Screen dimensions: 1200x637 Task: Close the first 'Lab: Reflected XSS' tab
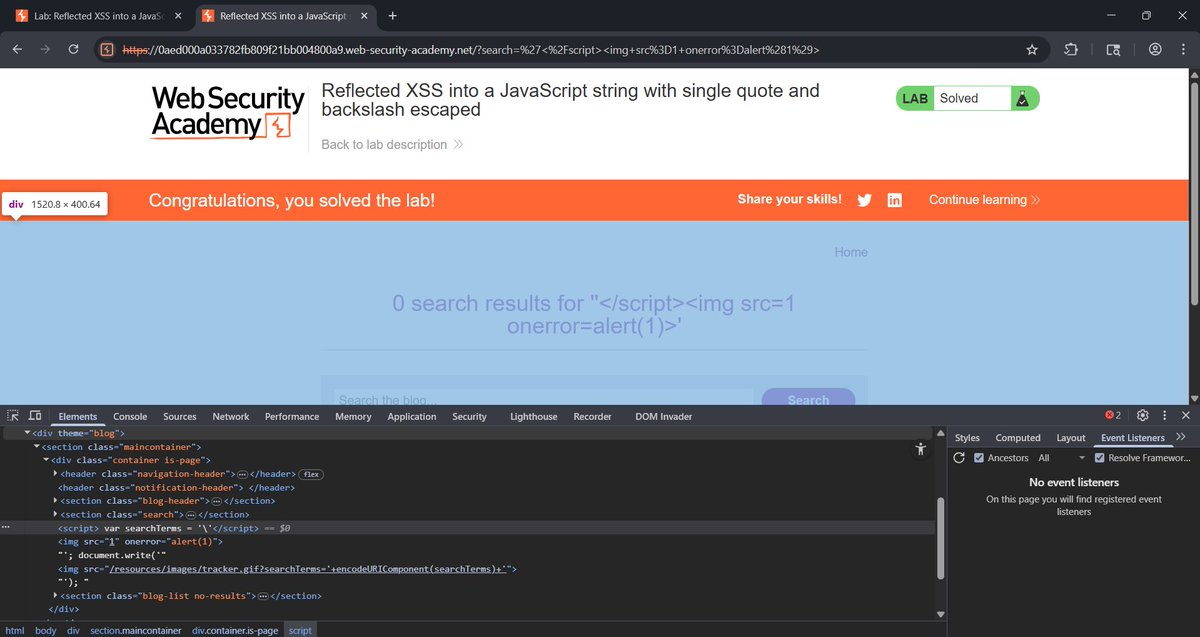point(178,15)
